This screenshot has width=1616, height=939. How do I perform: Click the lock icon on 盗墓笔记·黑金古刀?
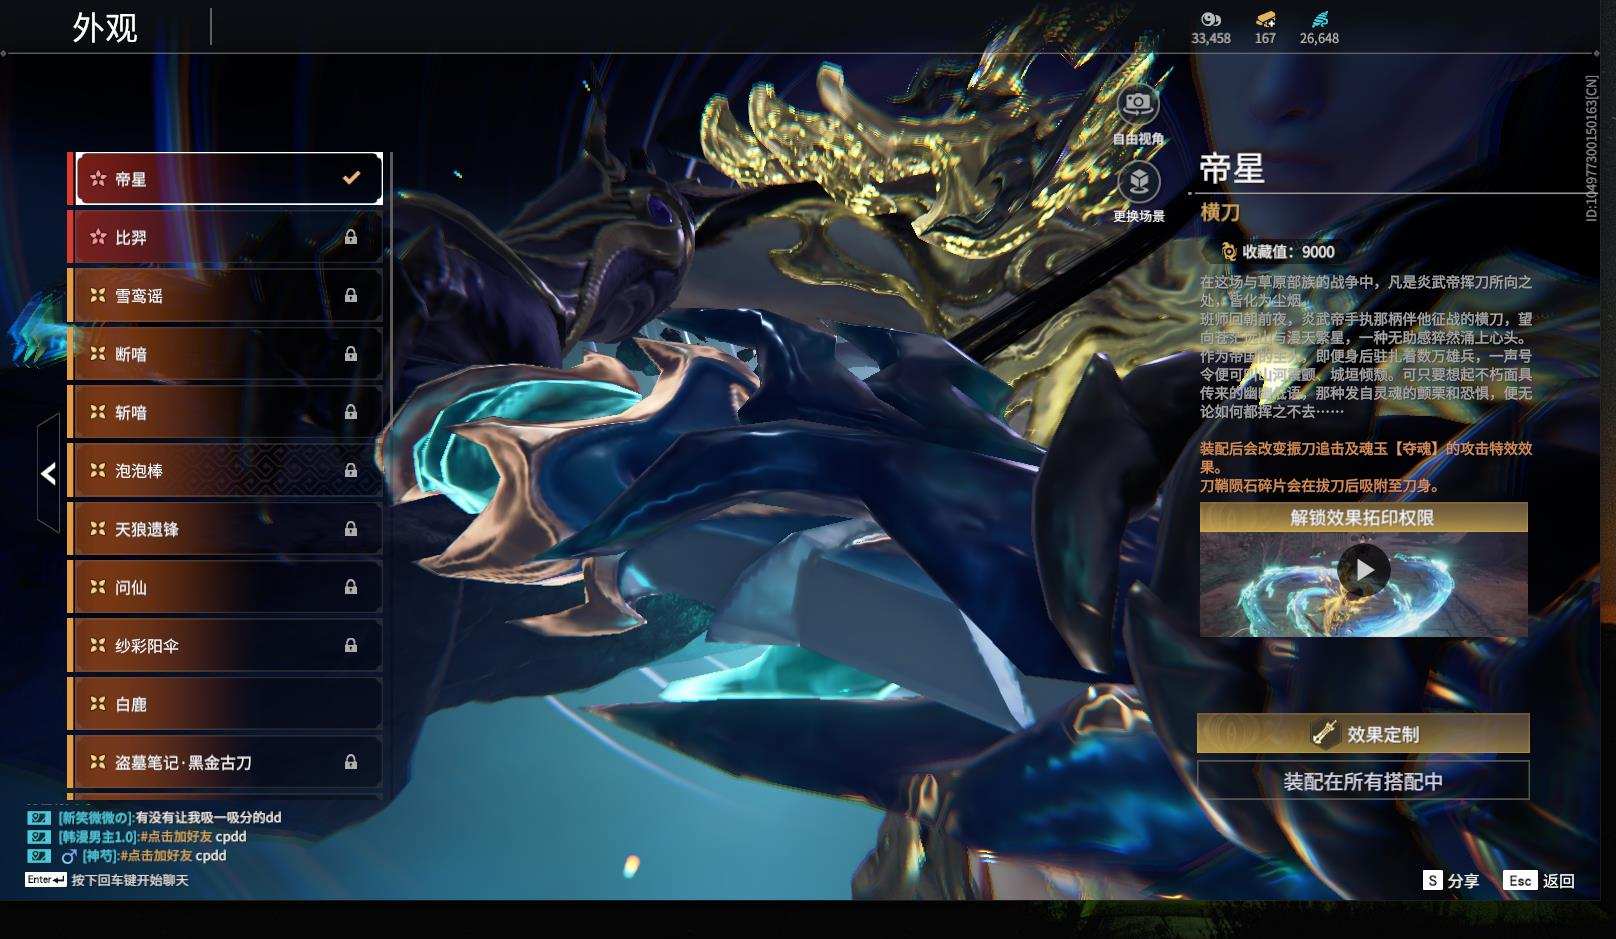click(x=351, y=762)
